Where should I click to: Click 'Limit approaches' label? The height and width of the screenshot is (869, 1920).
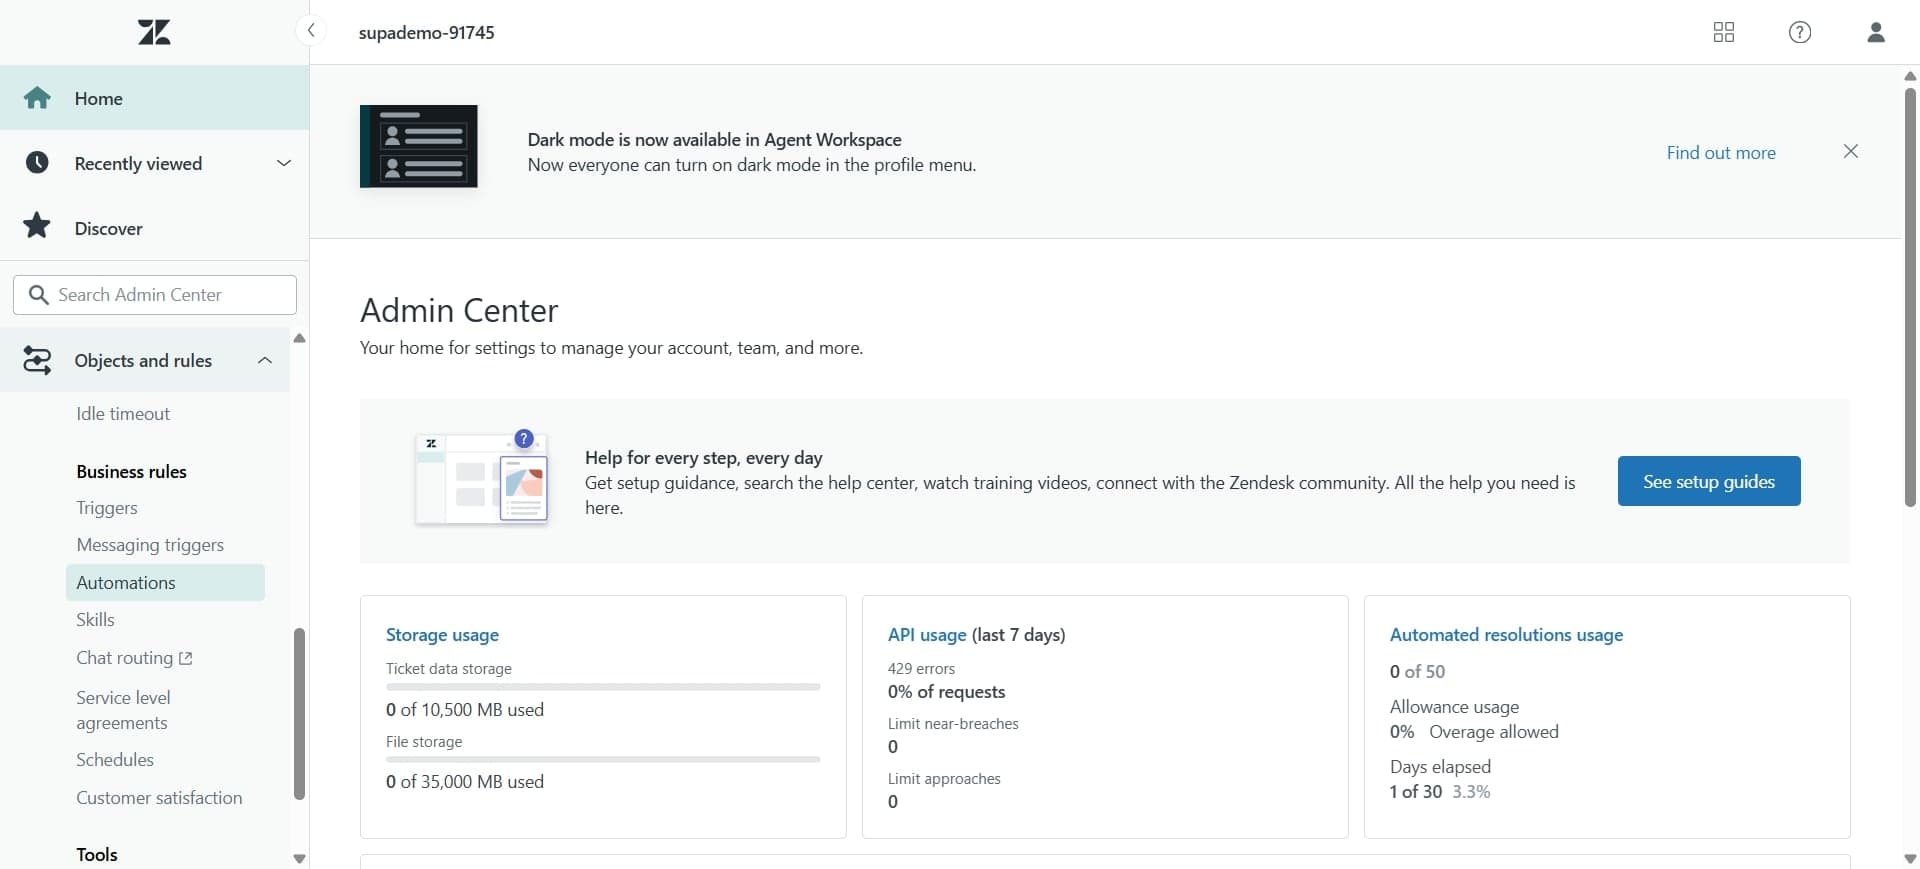click(x=944, y=779)
